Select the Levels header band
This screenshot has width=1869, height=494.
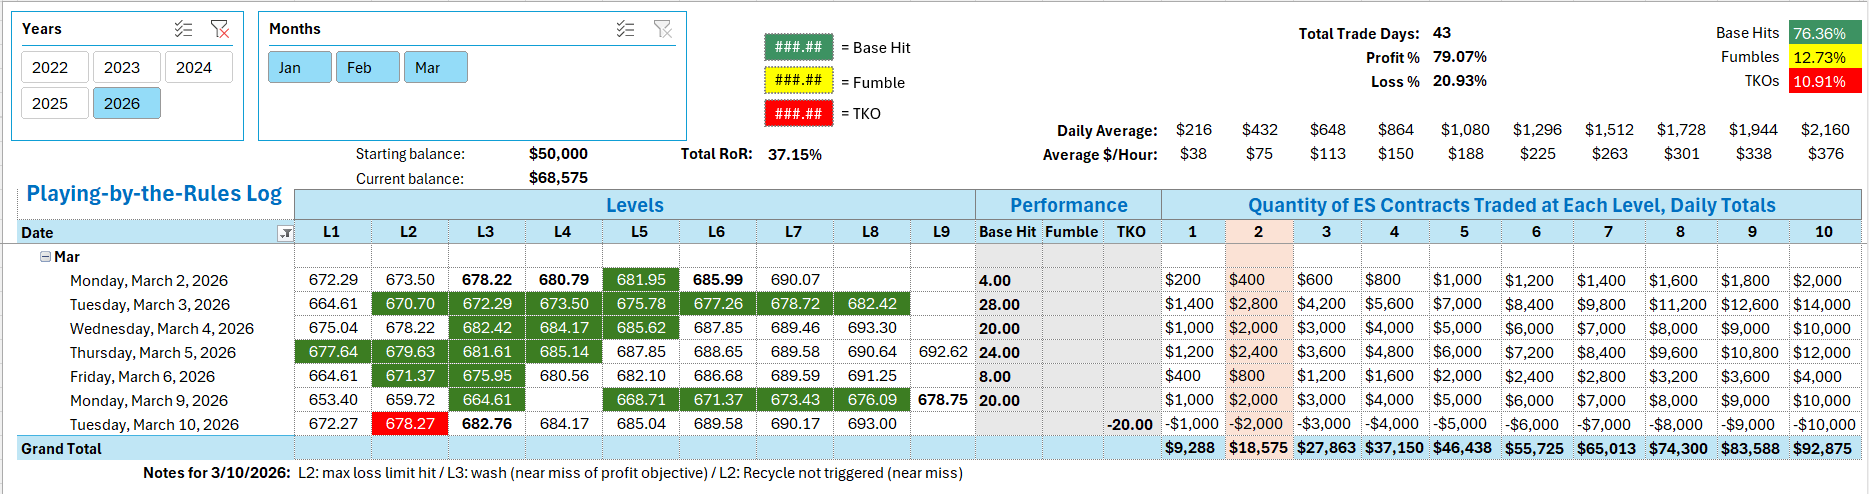click(634, 205)
